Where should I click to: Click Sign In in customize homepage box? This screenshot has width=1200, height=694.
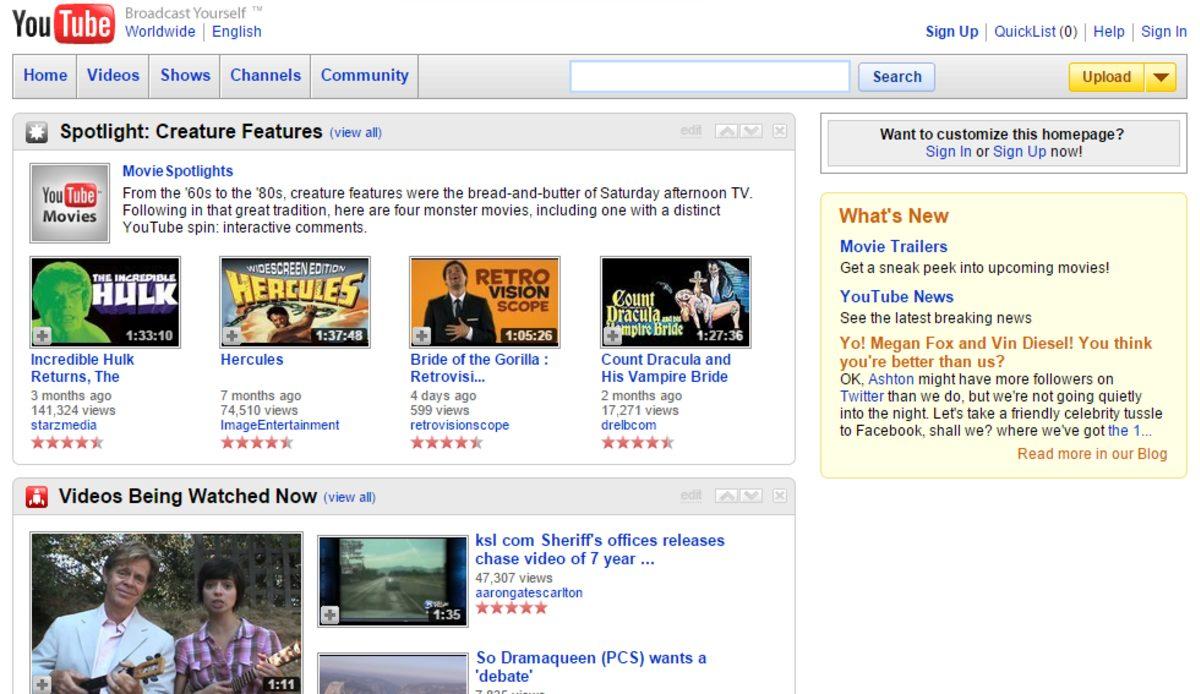click(x=948, y=152)
